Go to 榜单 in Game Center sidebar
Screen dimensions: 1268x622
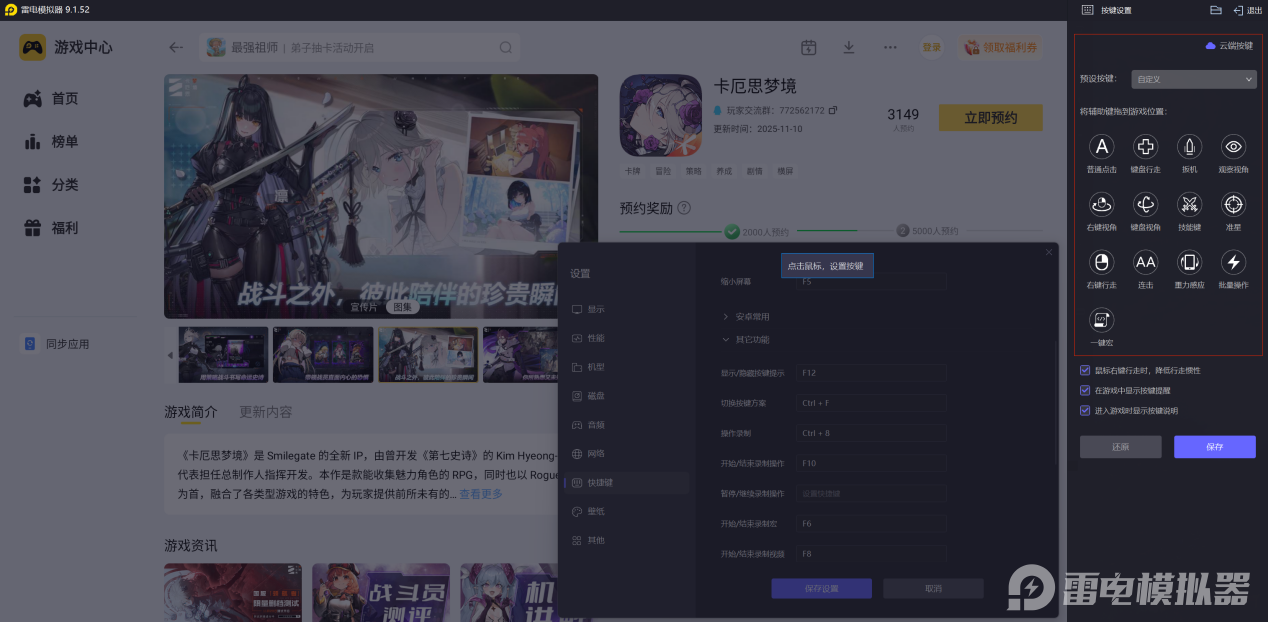[52, 142]
